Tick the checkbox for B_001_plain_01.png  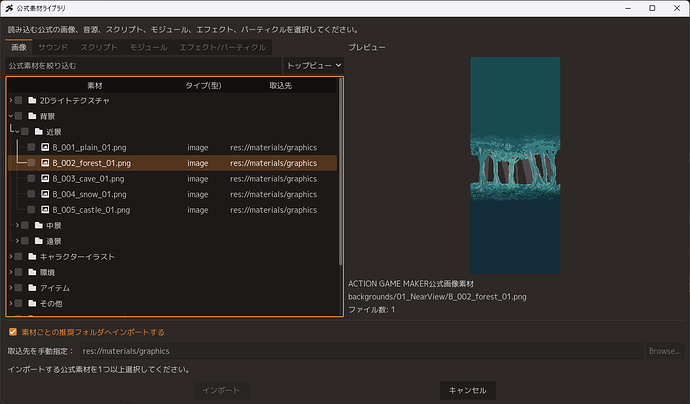(x=31, y=147)
